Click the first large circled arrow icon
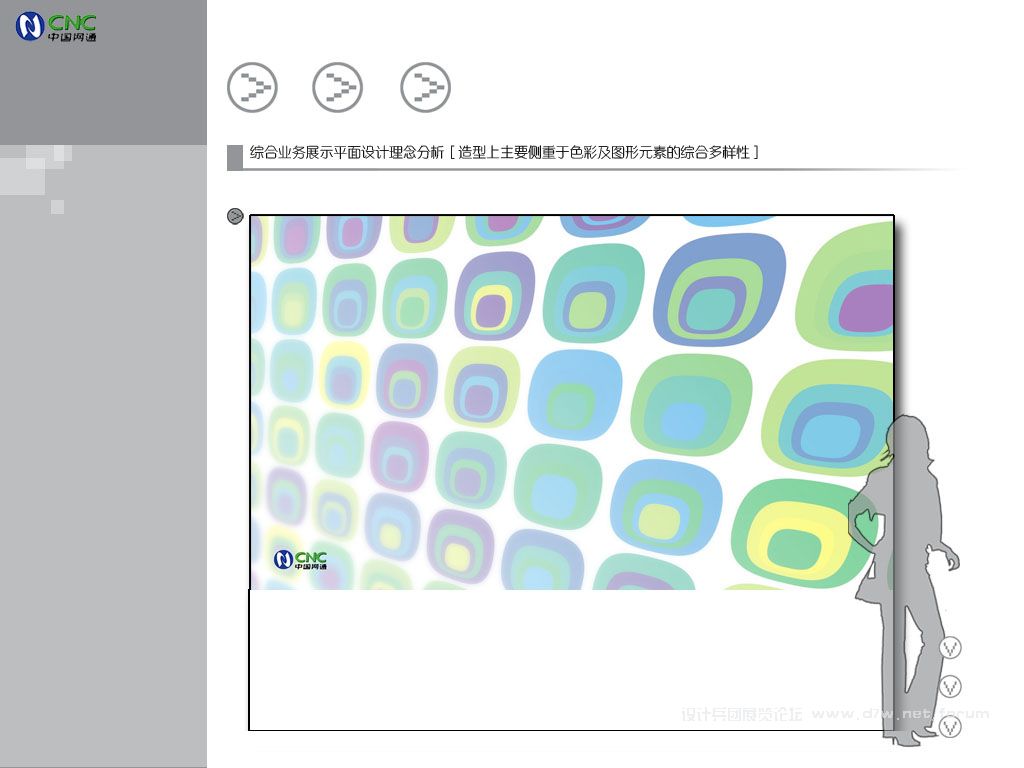Viewport: 1024px width, 768px height. pyautogui.click(x=252, y=88)
